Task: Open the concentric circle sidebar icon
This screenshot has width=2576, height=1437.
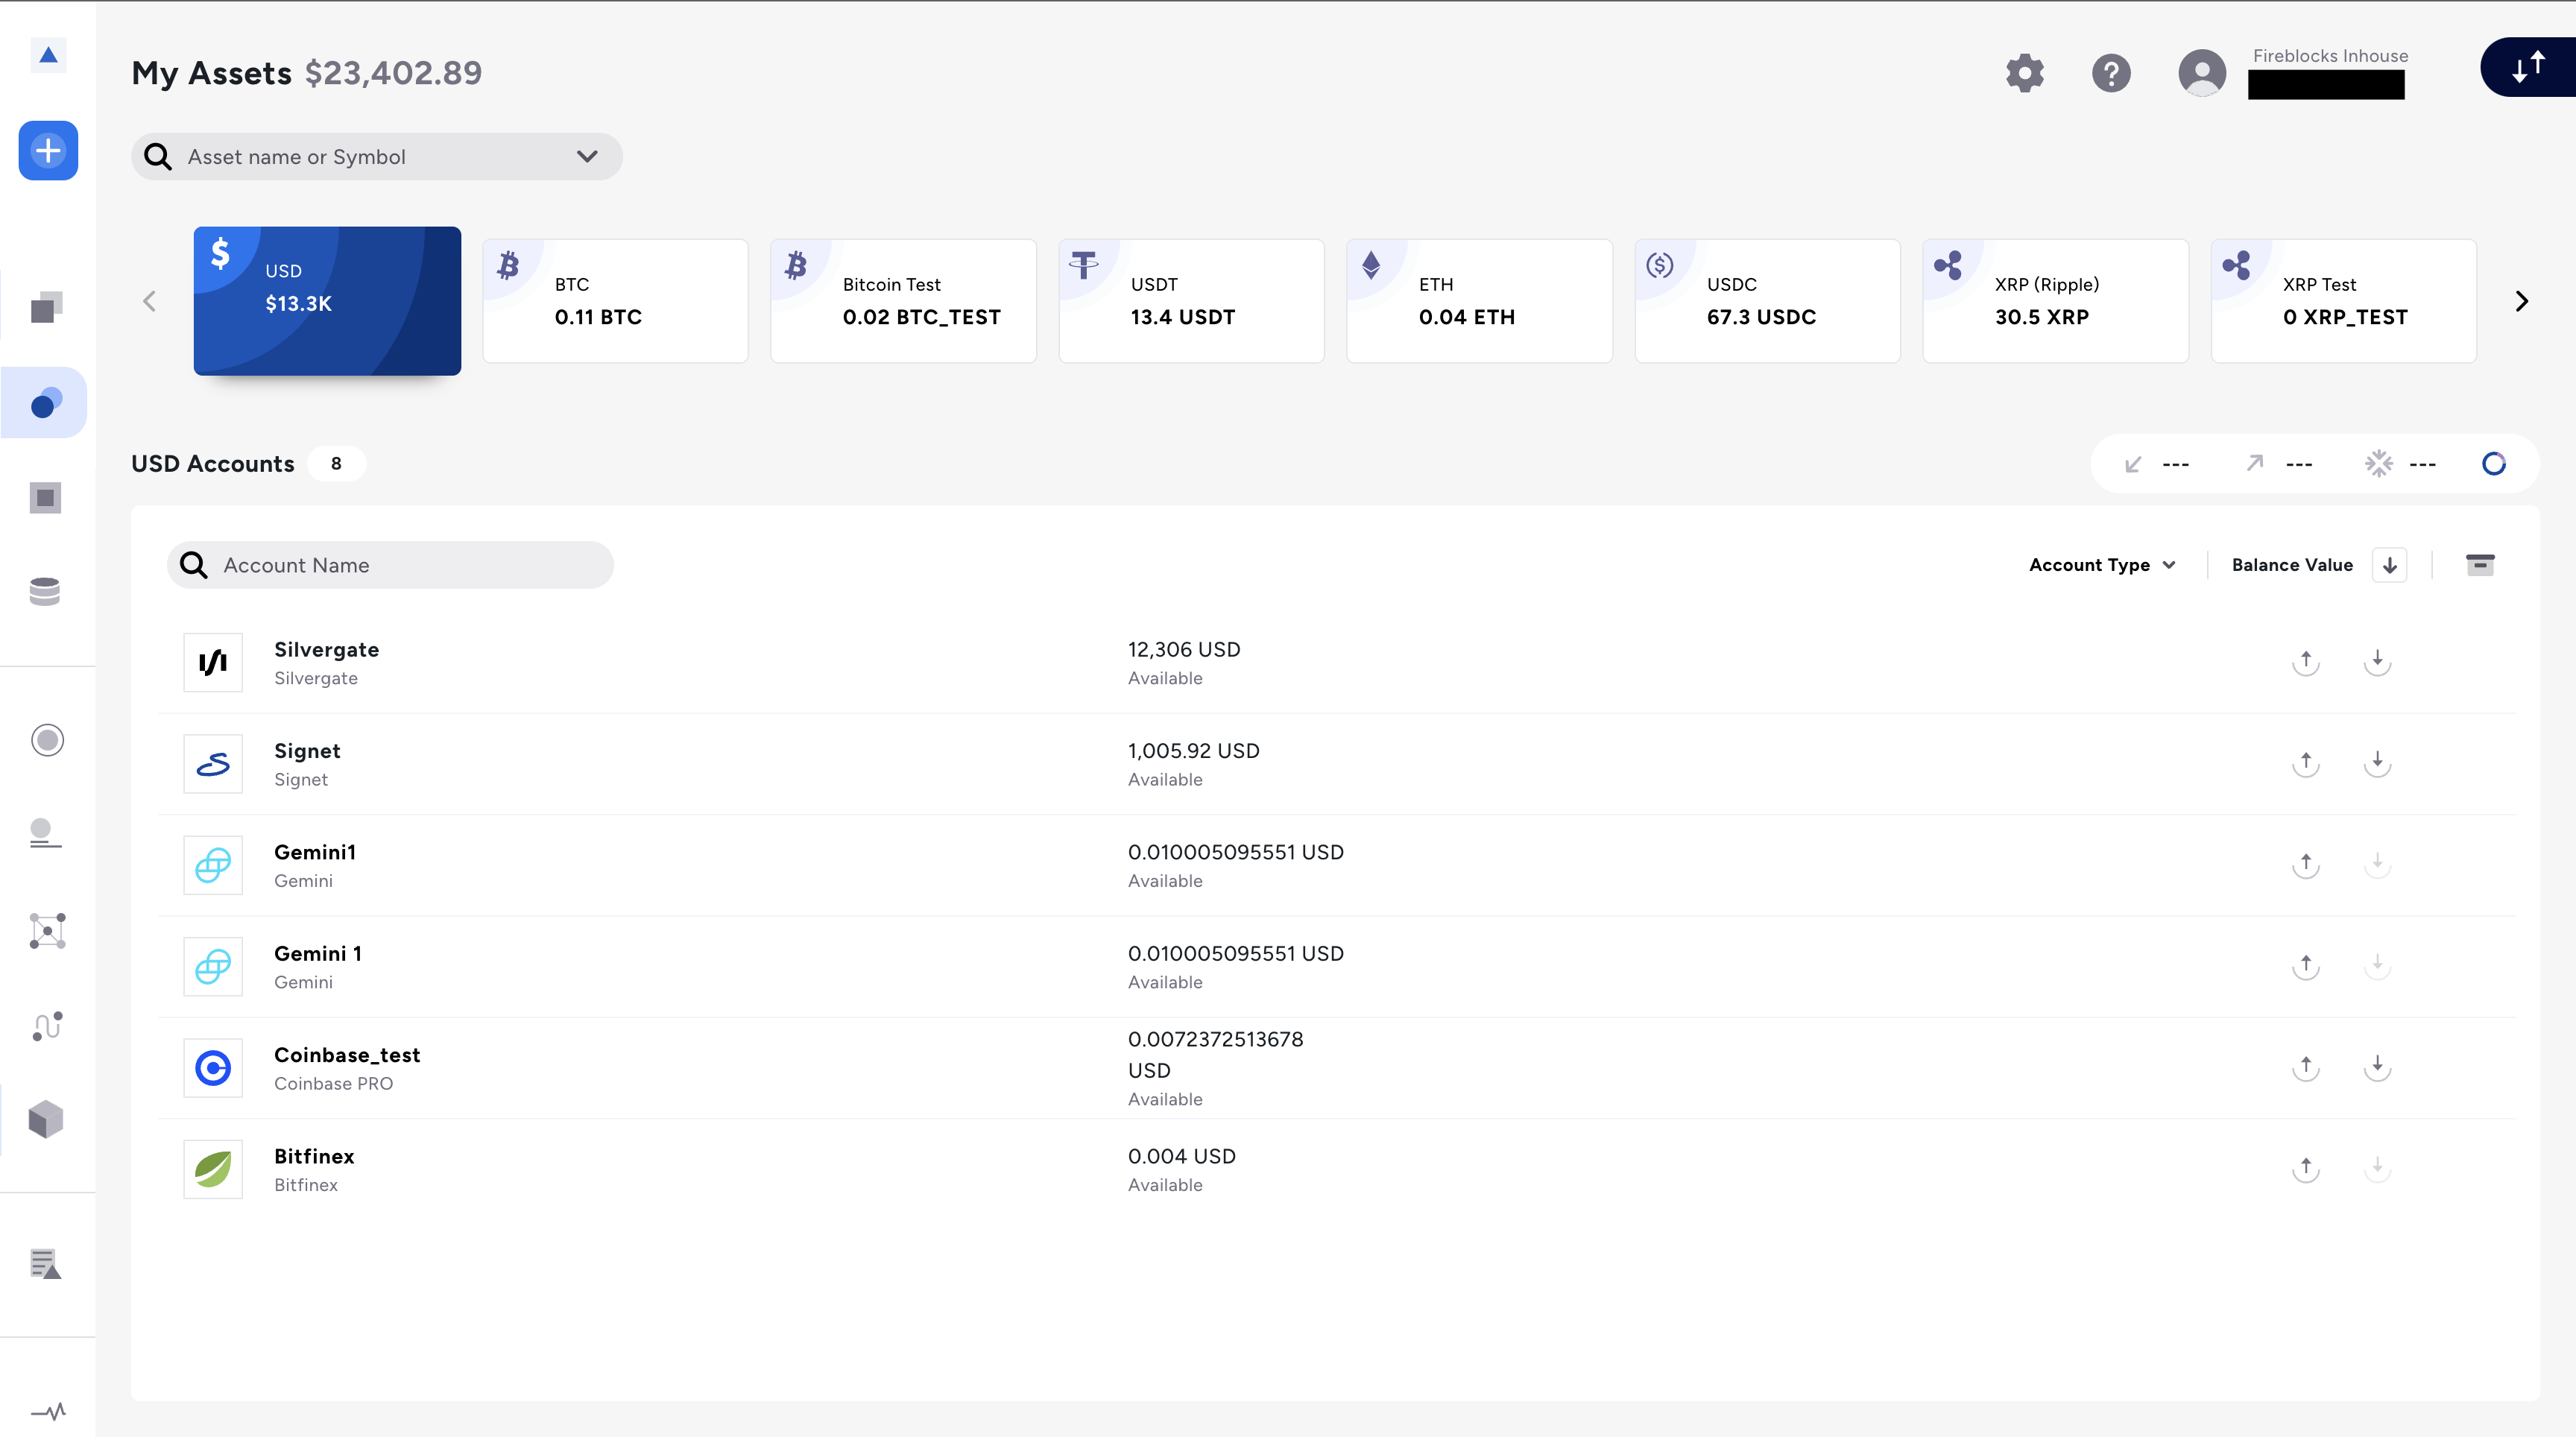Action: click(47, 740)
